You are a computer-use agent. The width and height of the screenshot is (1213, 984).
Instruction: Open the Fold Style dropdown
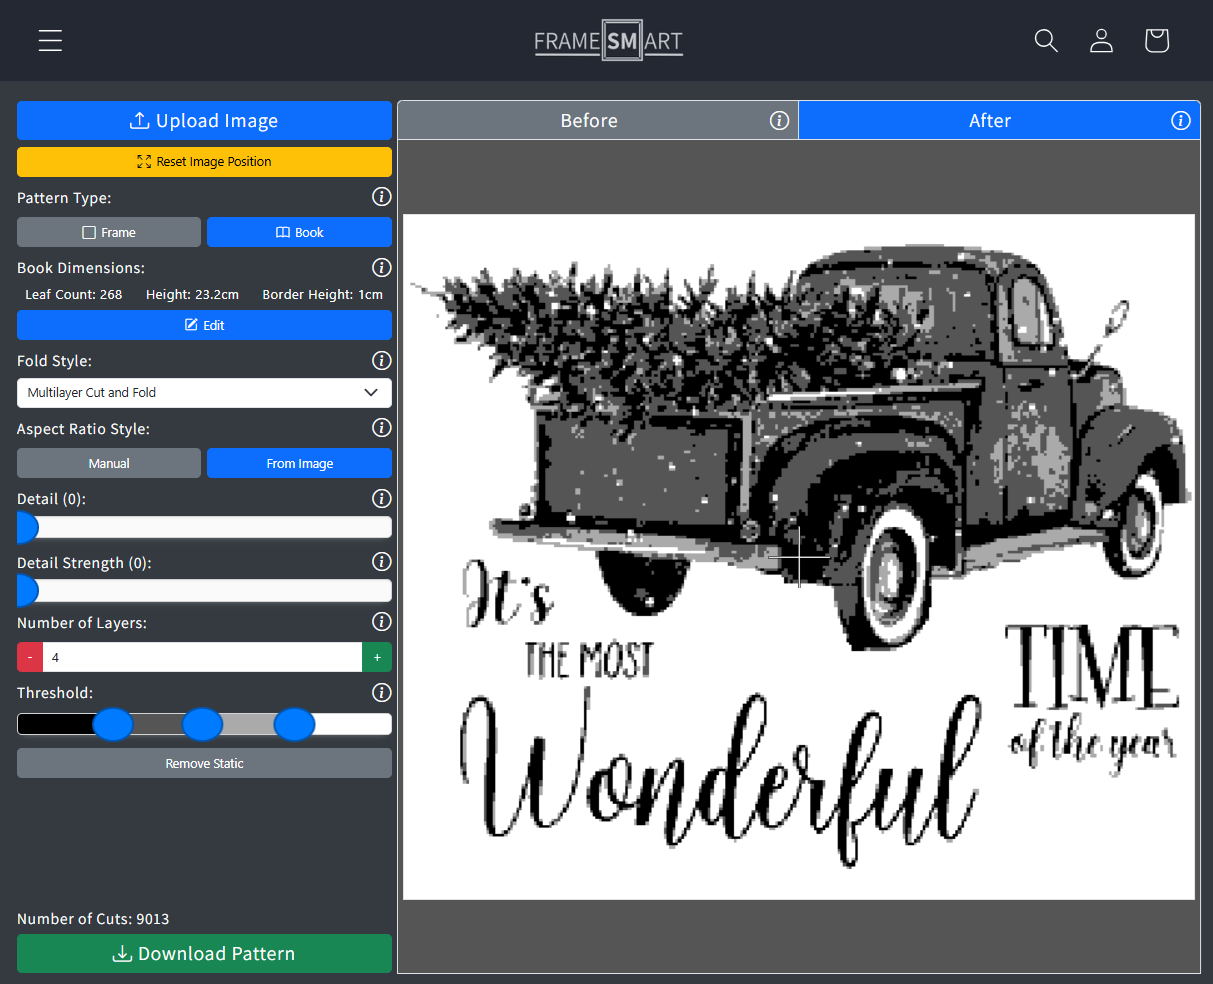pos(204,393)
